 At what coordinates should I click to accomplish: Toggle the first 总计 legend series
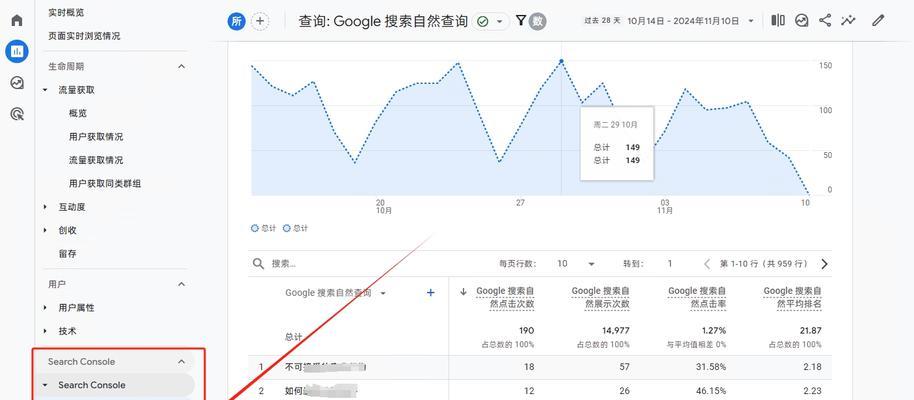pyautogui.click(x=263, y=229)
